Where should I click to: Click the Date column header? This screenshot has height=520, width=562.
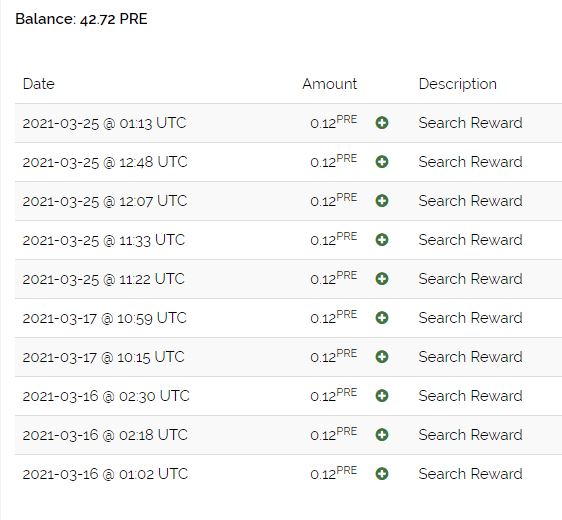[39, 84]
